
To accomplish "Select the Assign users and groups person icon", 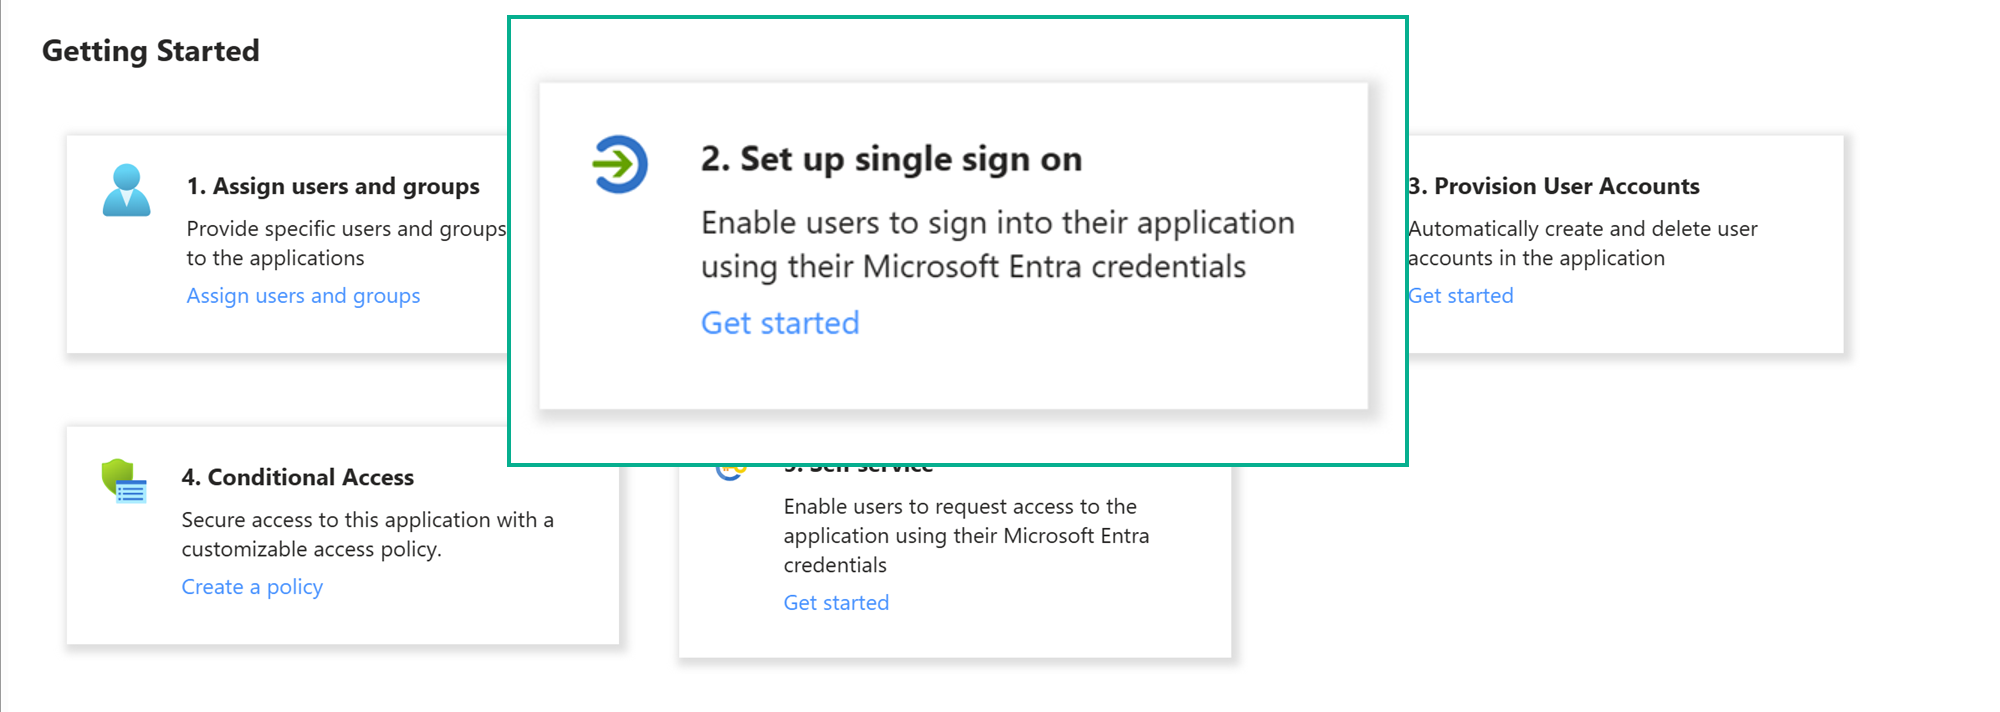I will tap(126, 192).
